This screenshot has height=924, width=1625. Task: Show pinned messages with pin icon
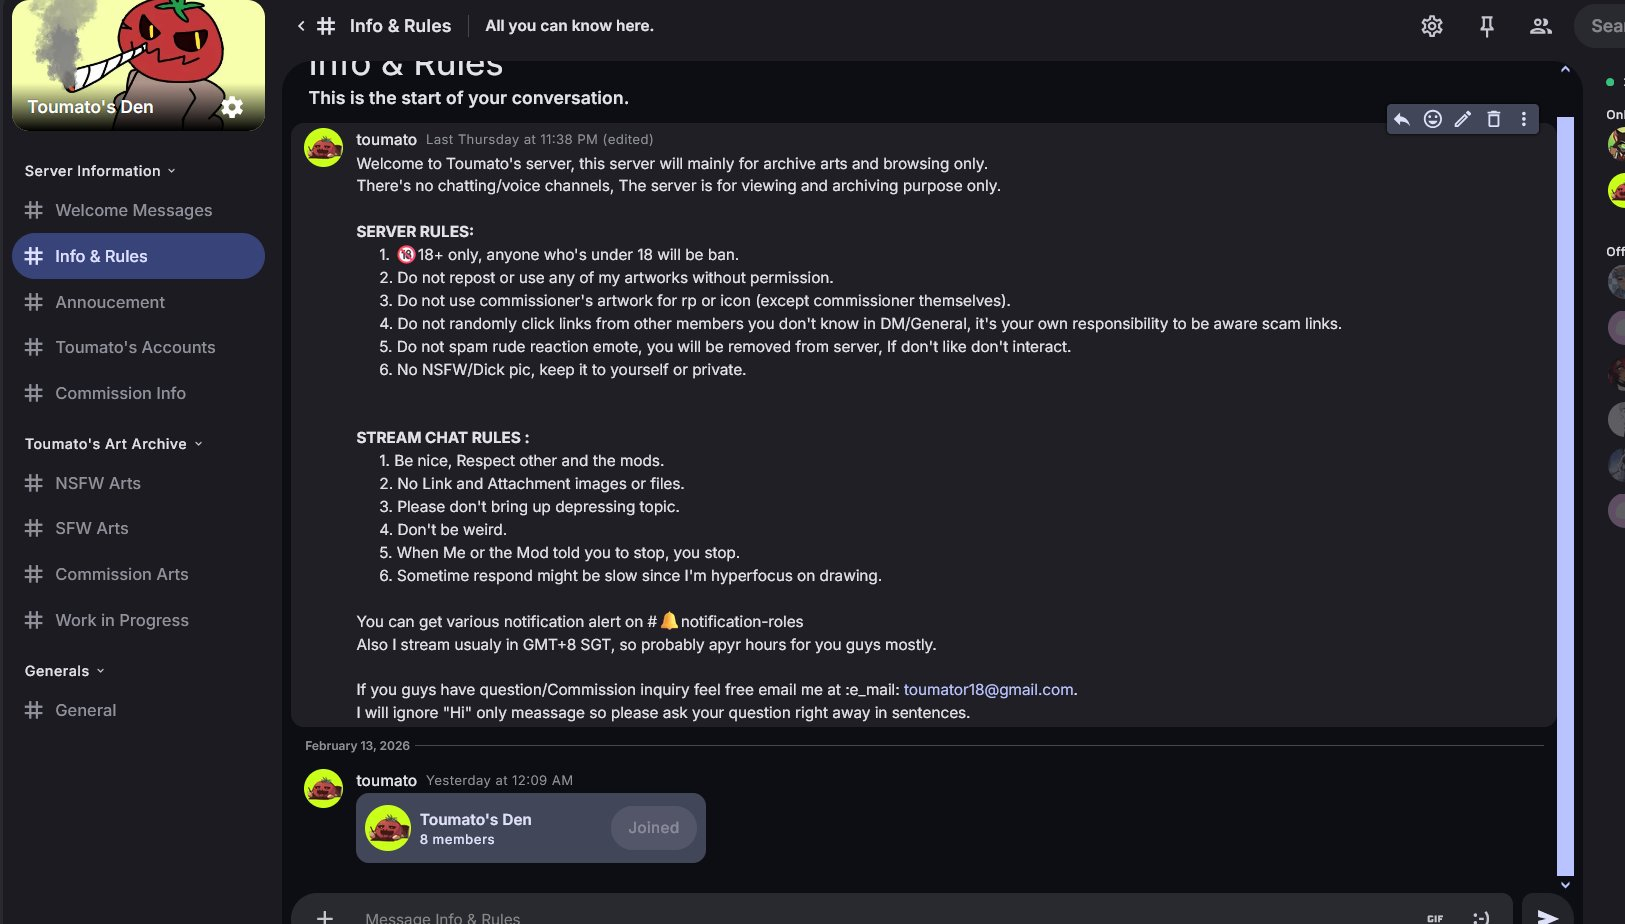tap(1487, 26)
